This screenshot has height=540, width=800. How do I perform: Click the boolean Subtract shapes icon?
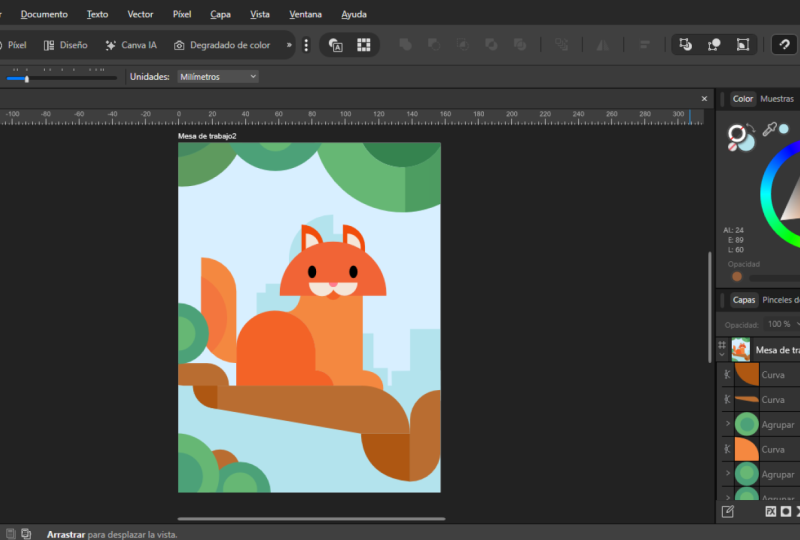434,45
